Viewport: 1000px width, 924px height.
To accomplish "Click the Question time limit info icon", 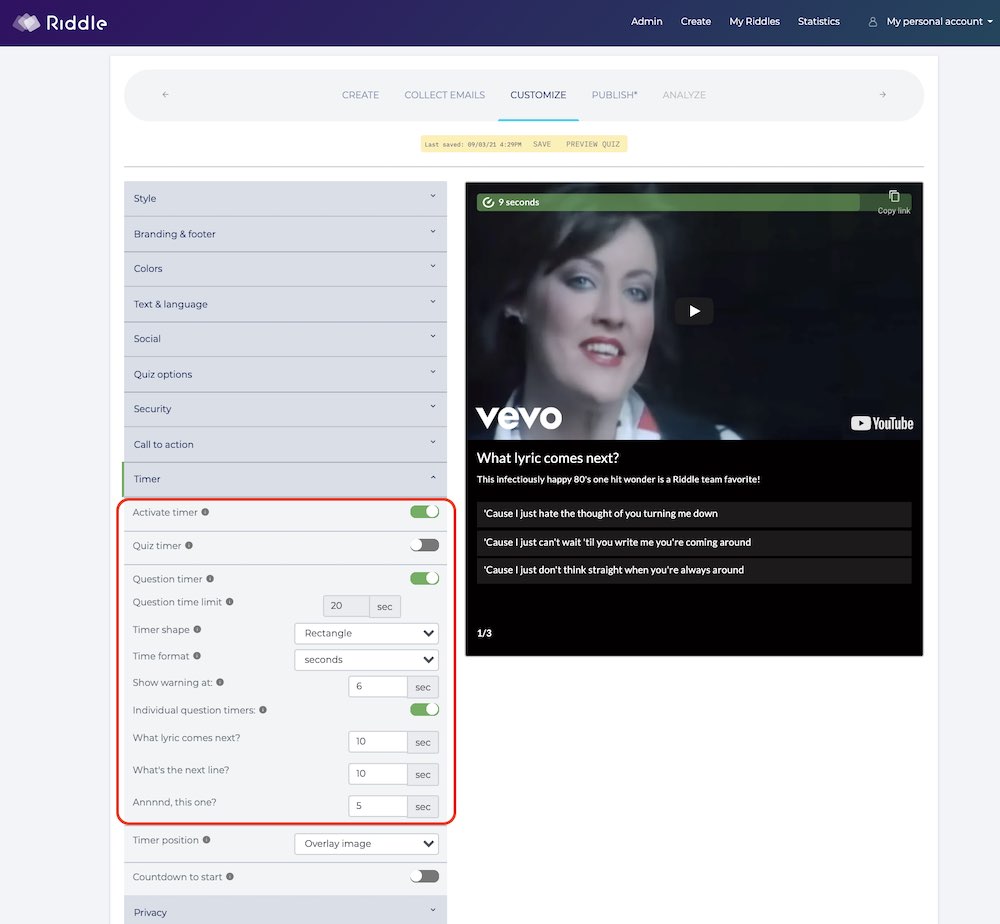I will pos(230,601).
